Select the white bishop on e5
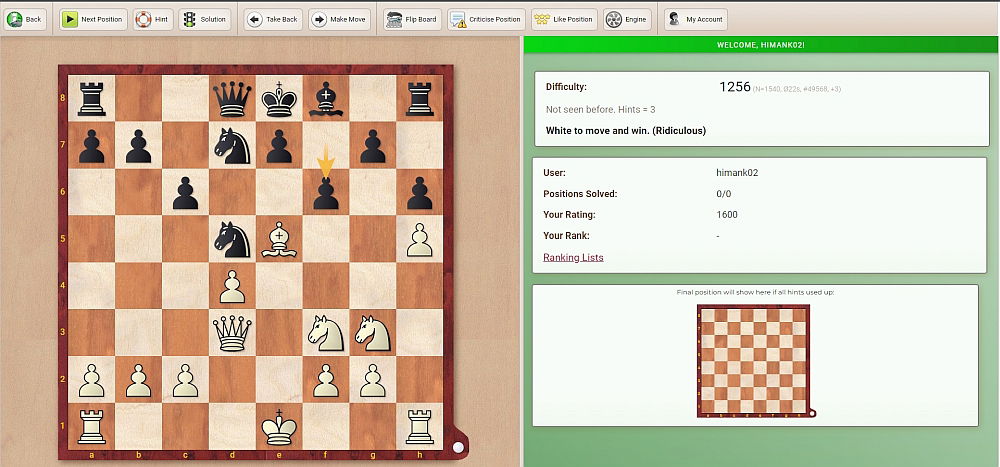The width and height of the screenshot is (1000, 467). tap(280, 240)
